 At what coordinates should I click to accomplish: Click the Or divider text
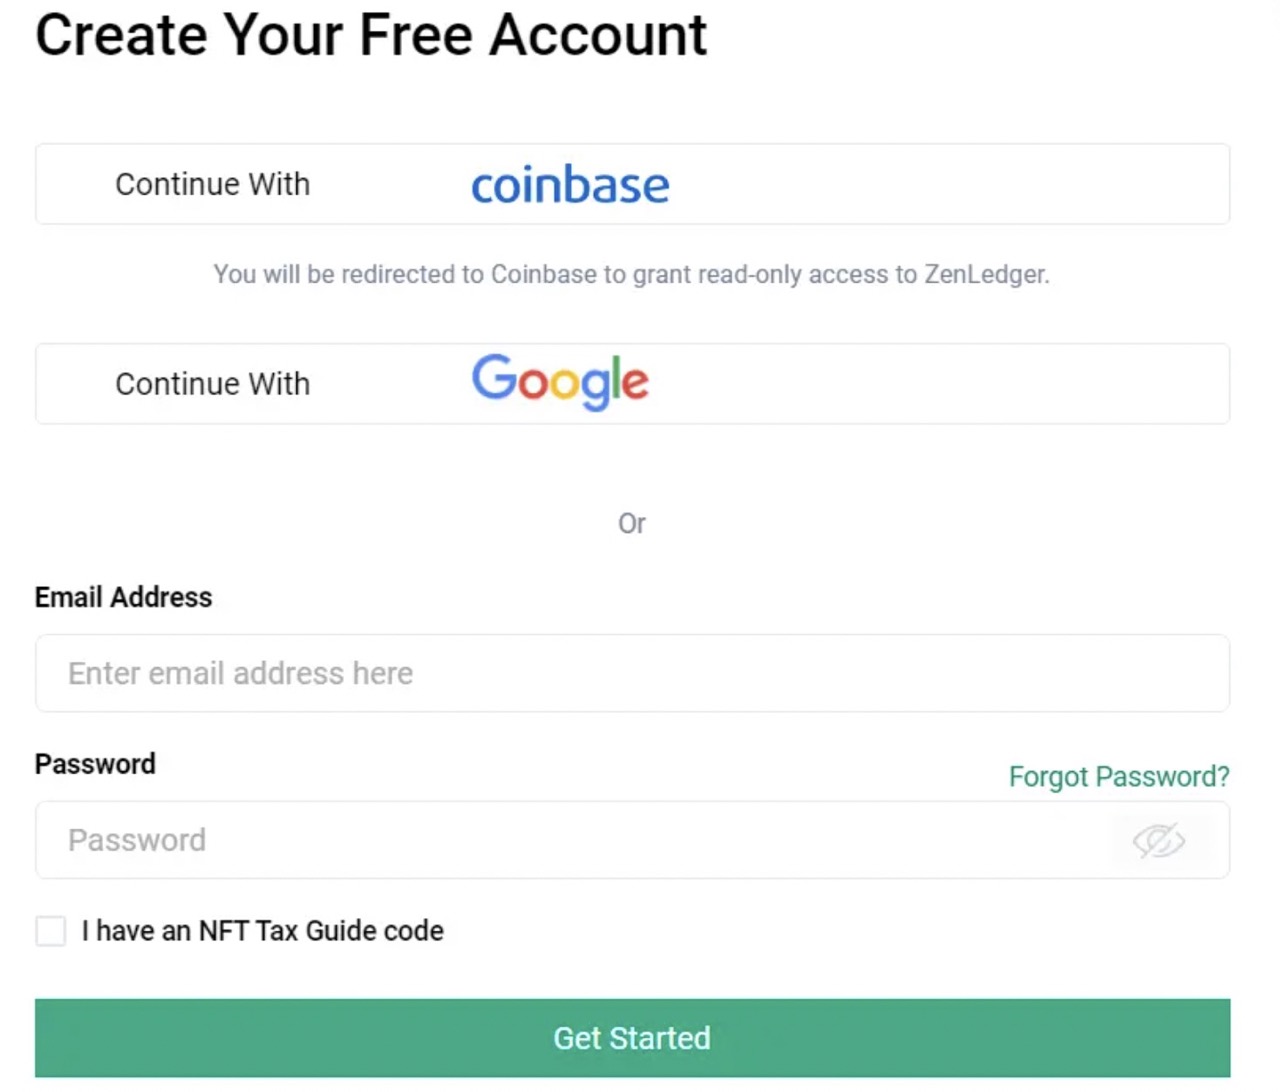pyautogui.click(x=632, y=523)
